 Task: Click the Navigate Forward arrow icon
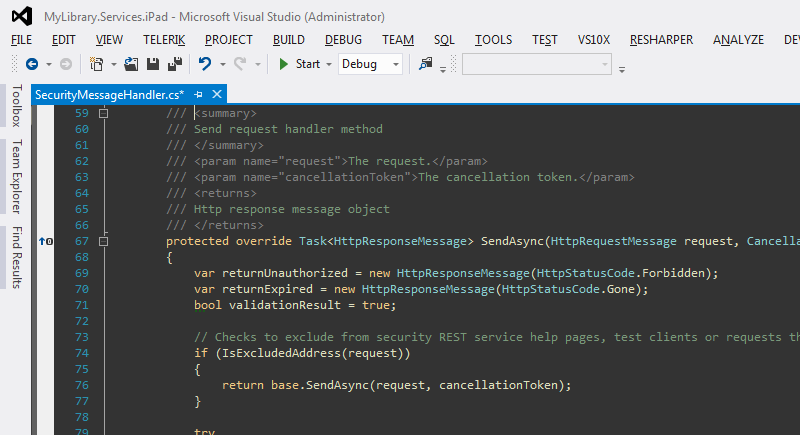(66, 64)
